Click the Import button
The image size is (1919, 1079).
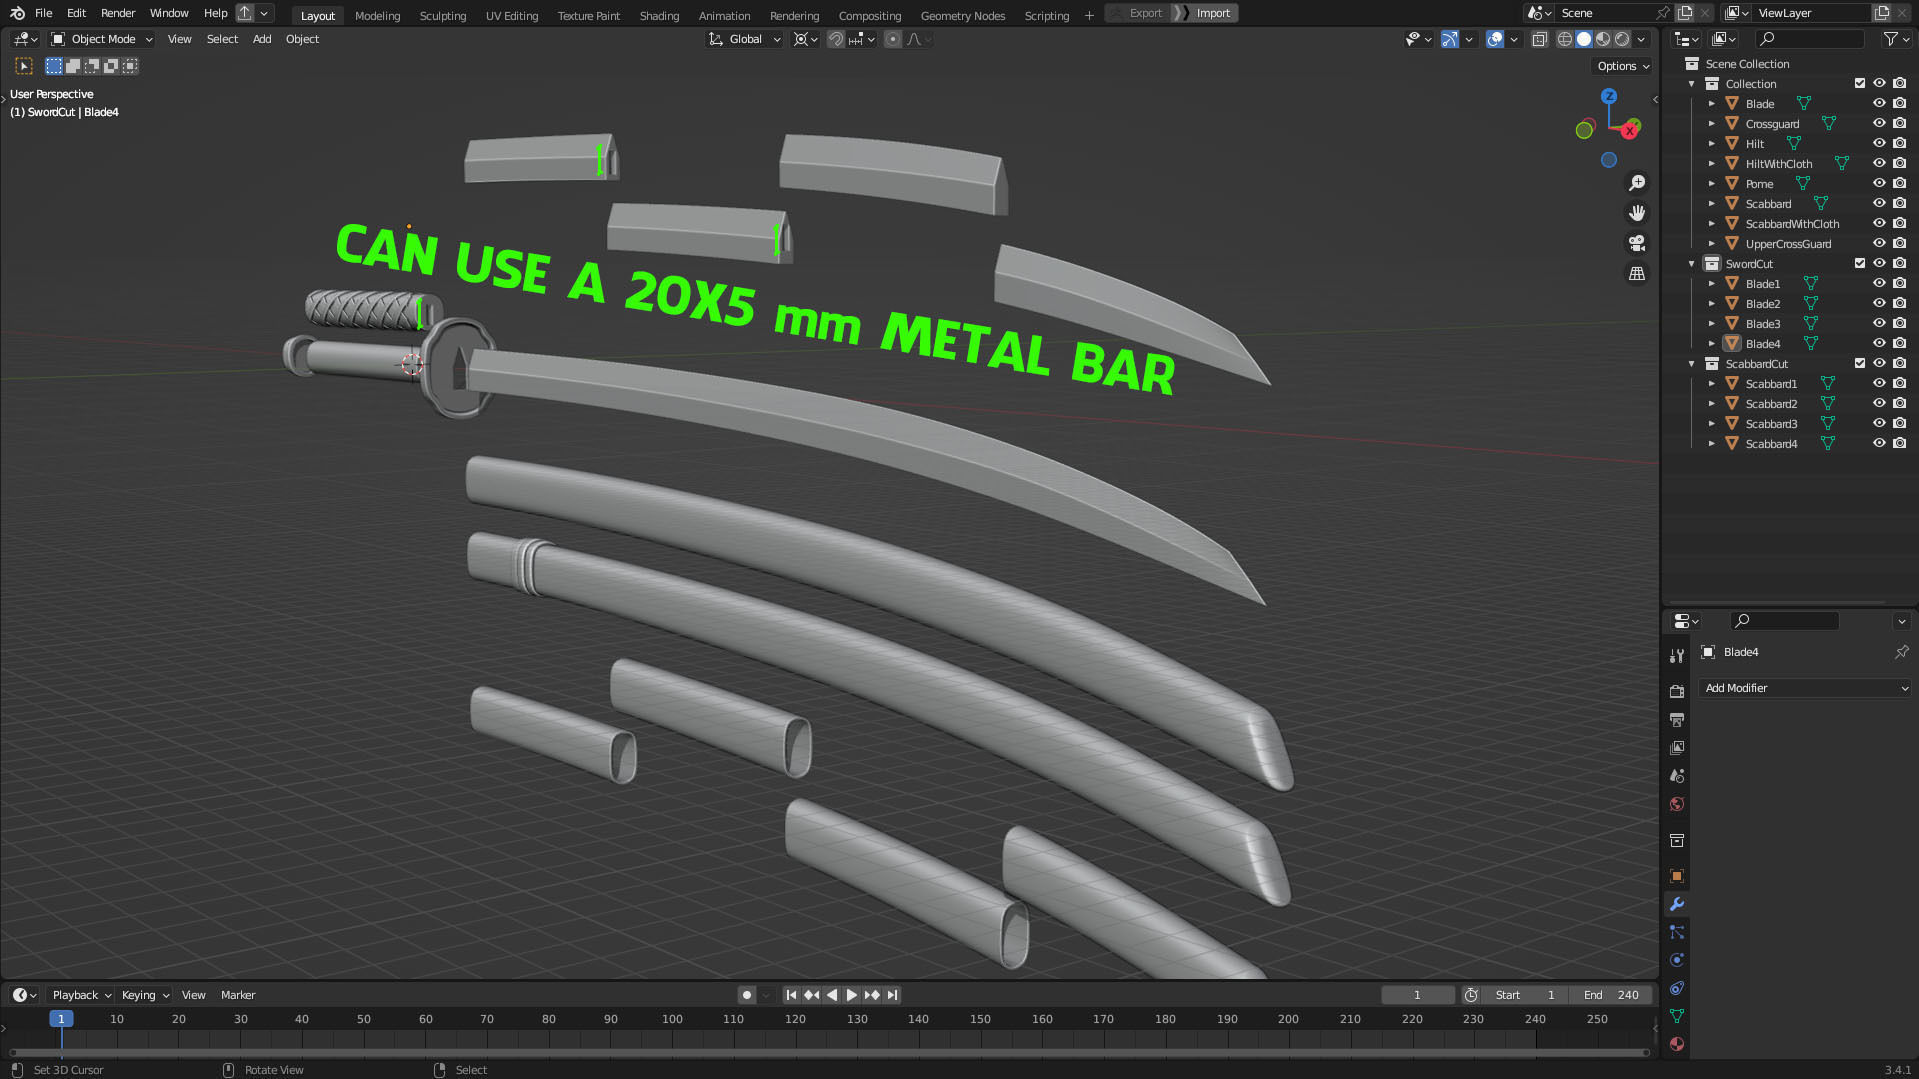1207,13
